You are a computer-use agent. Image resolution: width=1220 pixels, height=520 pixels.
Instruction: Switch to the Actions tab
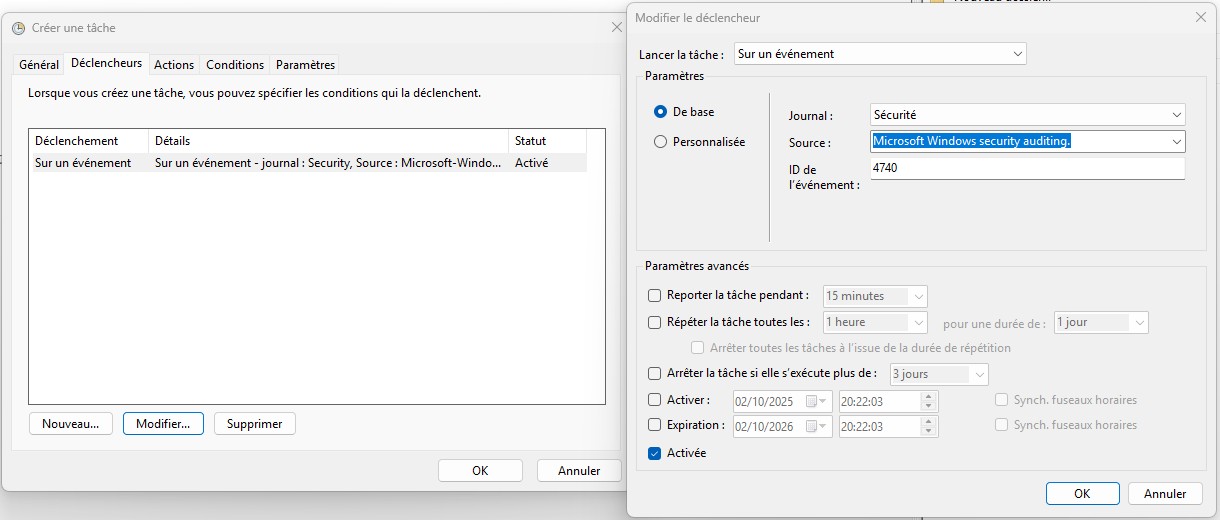click(174, 65)
